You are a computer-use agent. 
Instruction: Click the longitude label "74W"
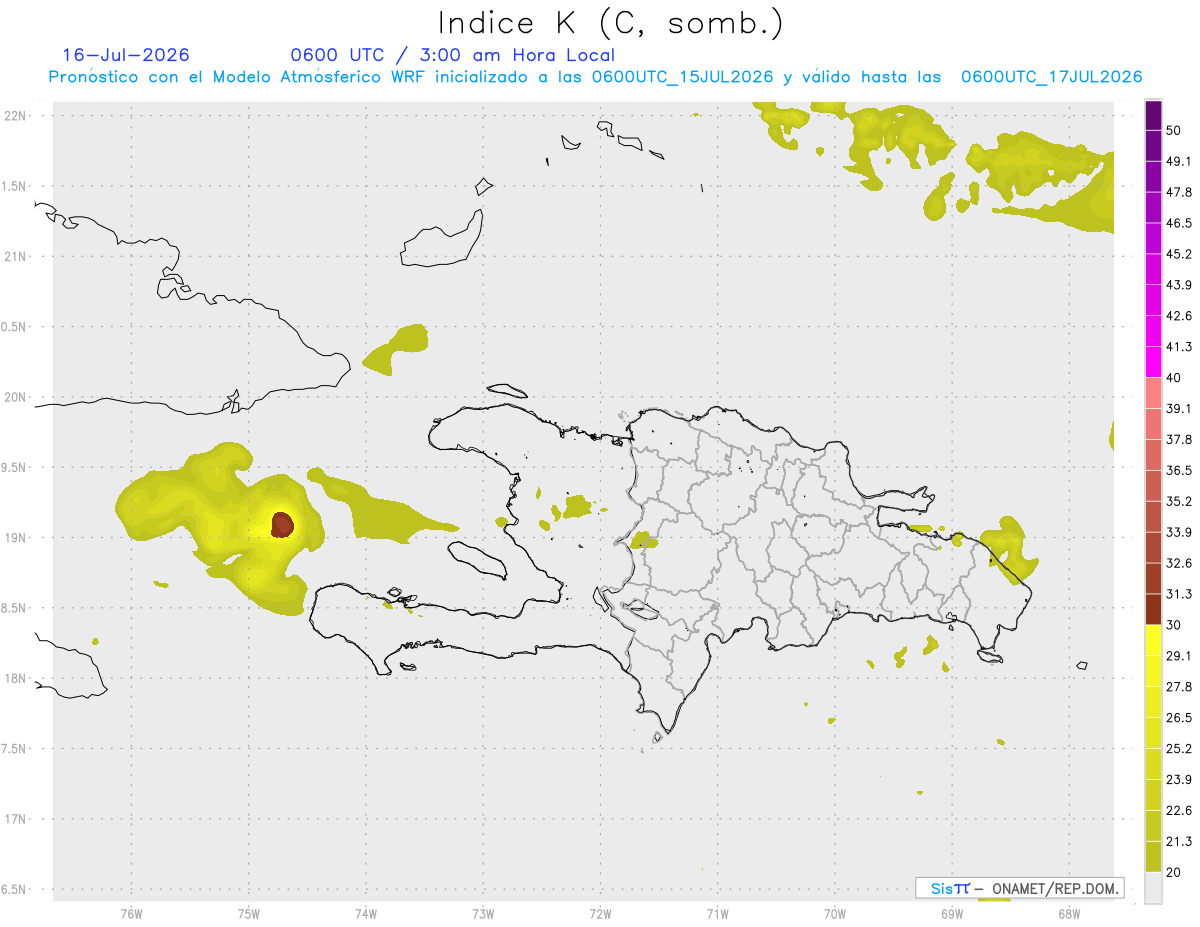tap(366, 913)
